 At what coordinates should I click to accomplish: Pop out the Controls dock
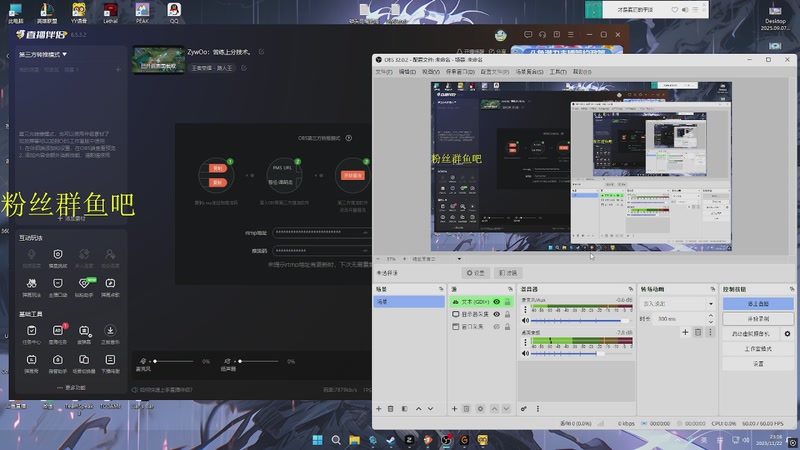(792, 289)
